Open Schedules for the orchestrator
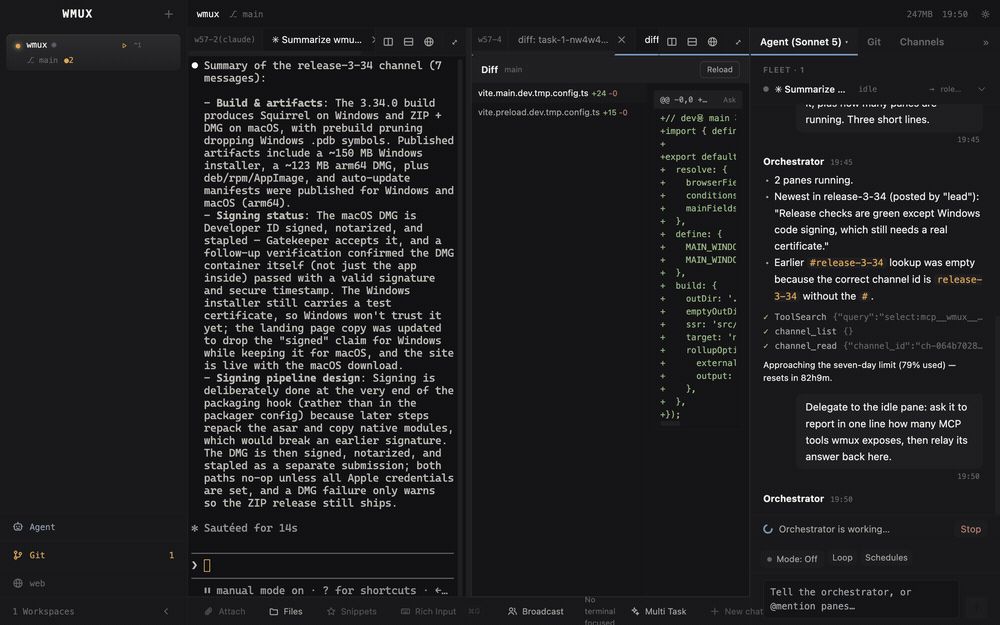 (886, 558)
